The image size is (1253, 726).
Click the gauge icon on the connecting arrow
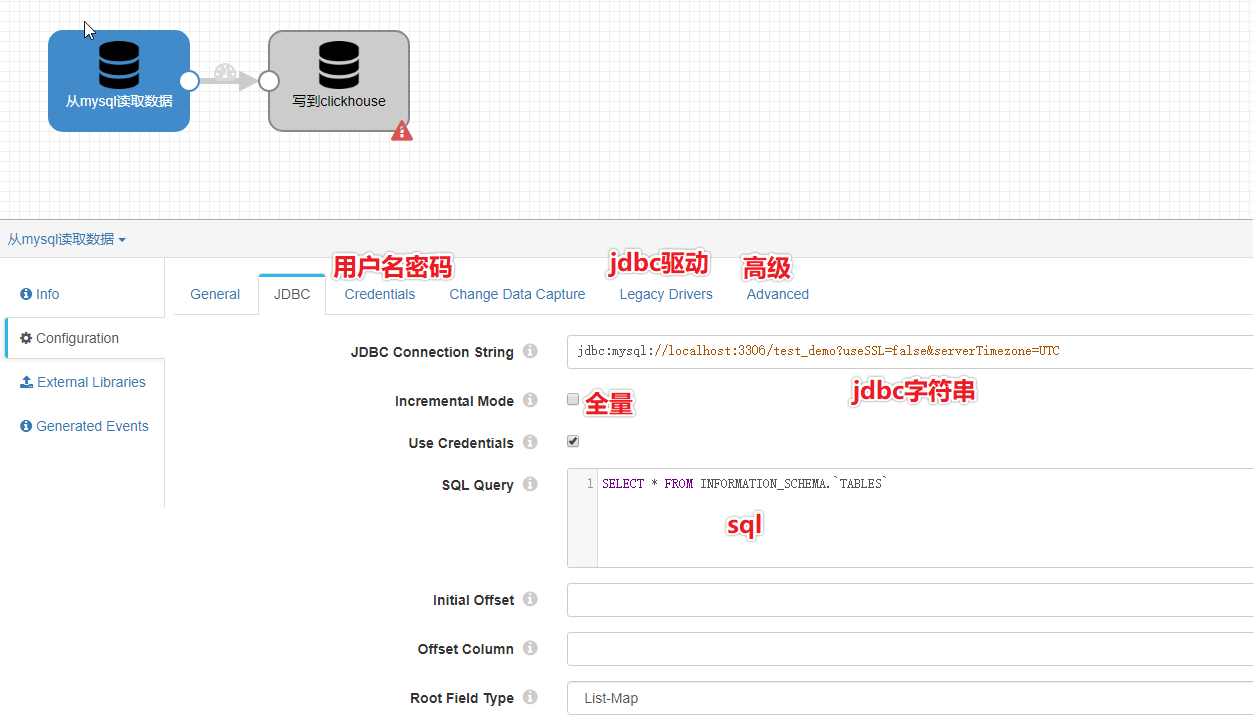tap(224, 73)
